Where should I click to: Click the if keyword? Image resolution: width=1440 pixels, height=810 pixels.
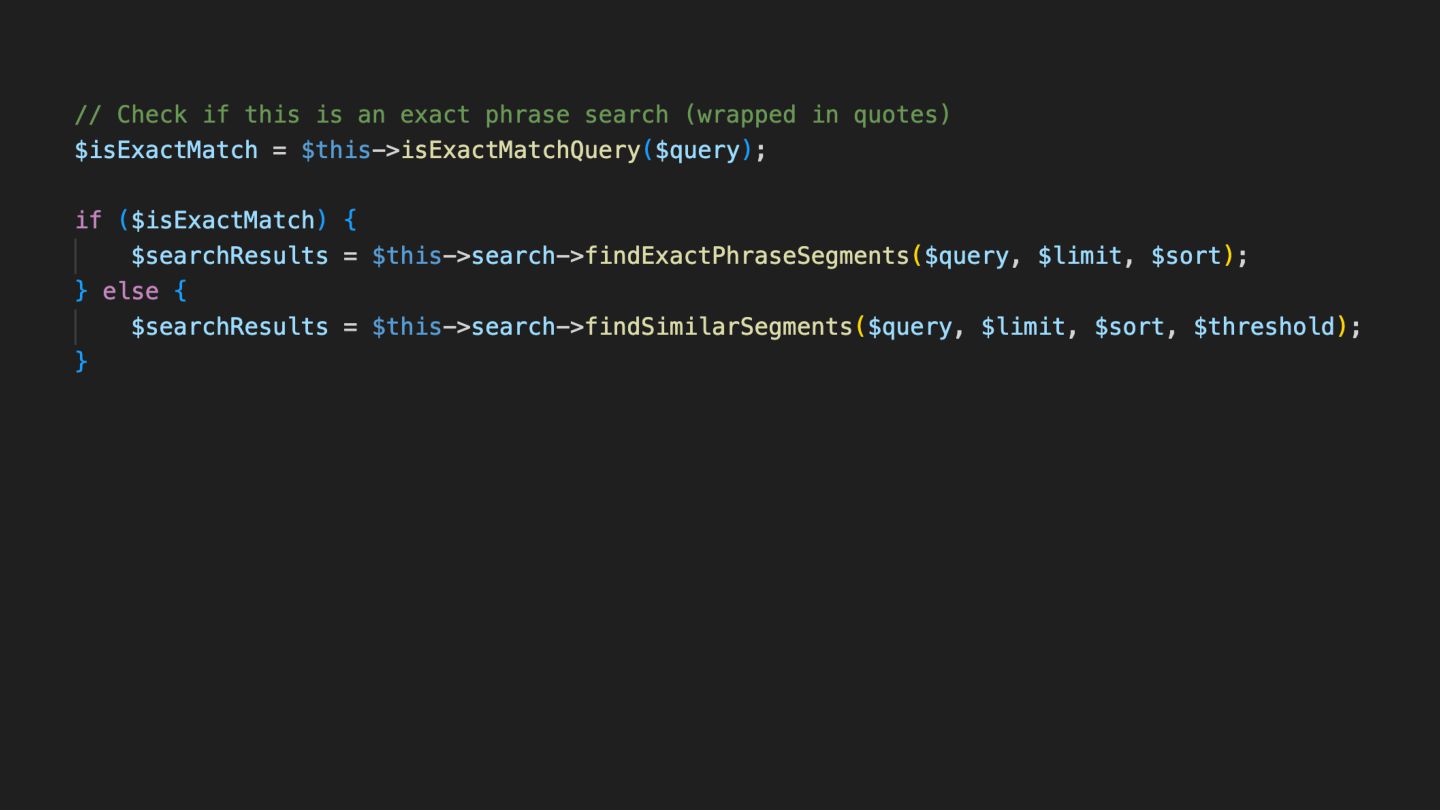click(x=88, y=220)
